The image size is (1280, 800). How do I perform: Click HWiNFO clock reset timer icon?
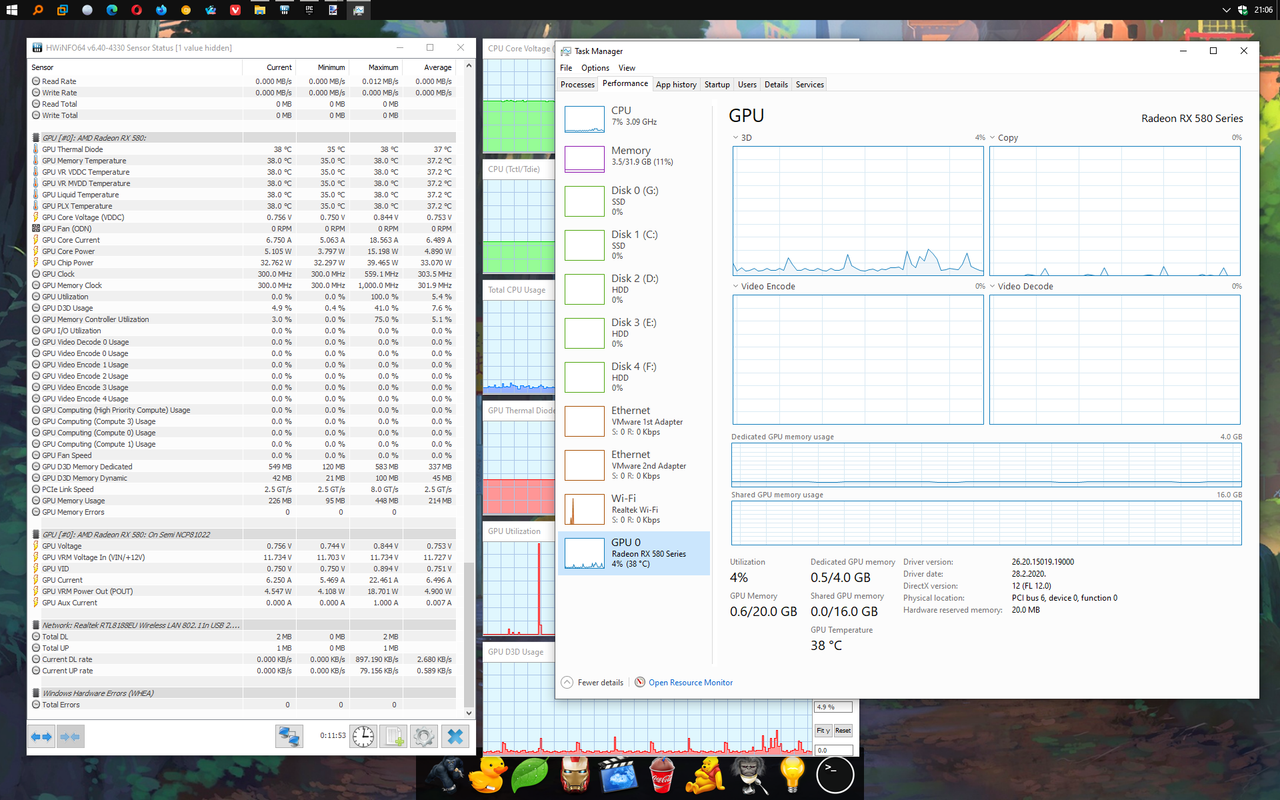tap(363, 737)
